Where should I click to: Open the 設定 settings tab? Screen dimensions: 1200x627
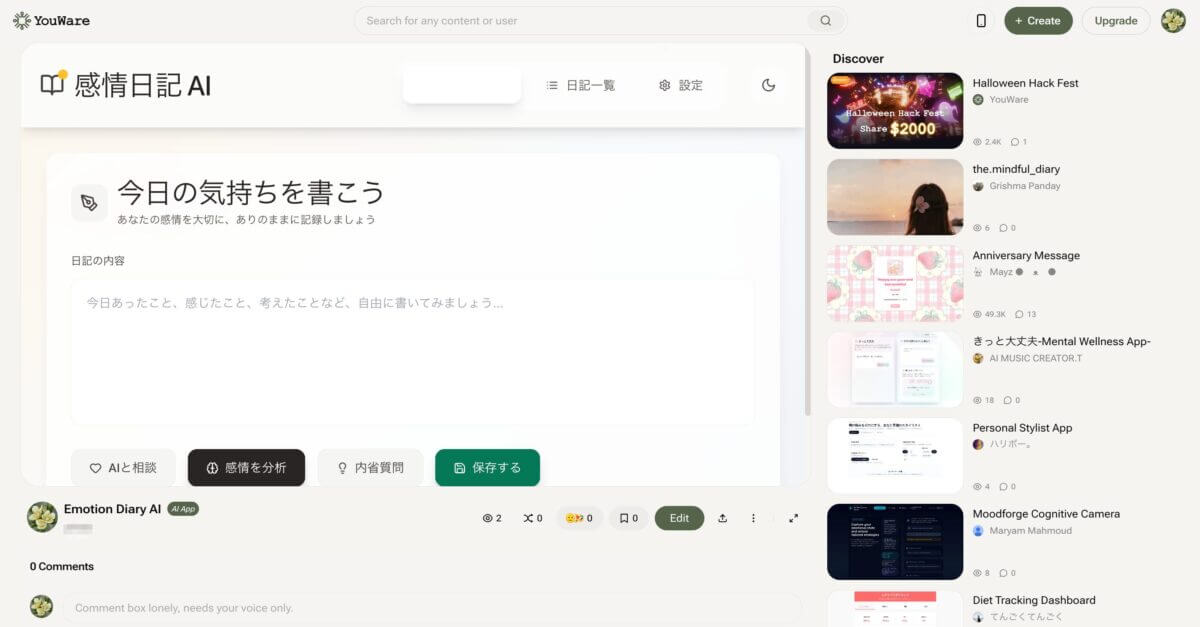(x=680, y=85)
